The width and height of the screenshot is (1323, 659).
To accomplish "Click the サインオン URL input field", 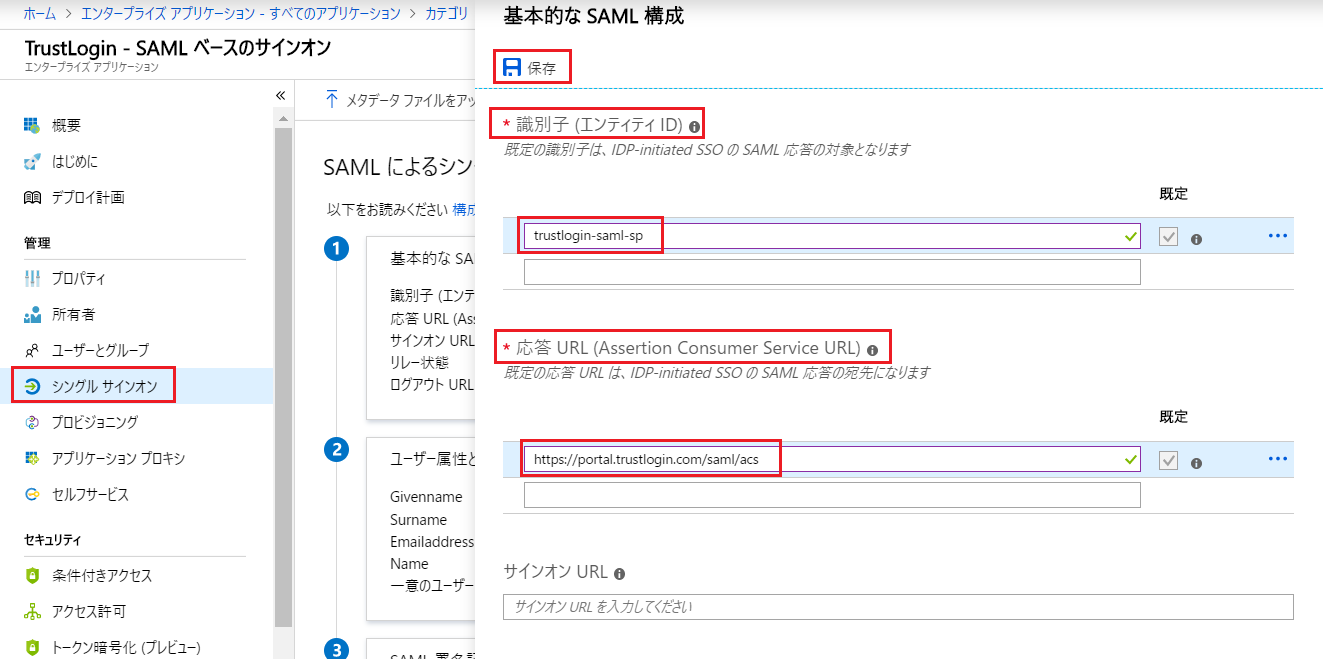I will pos(898,607).
